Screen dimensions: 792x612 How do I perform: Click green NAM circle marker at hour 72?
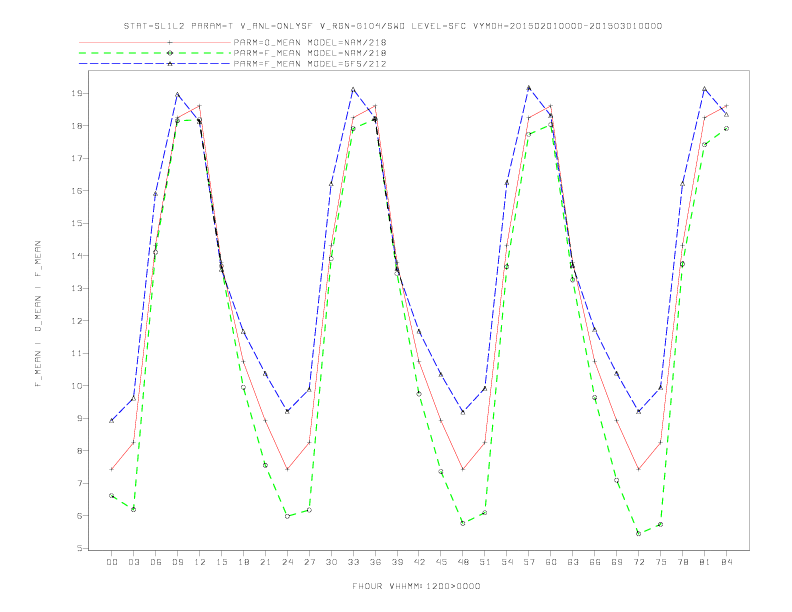(638, 533)
